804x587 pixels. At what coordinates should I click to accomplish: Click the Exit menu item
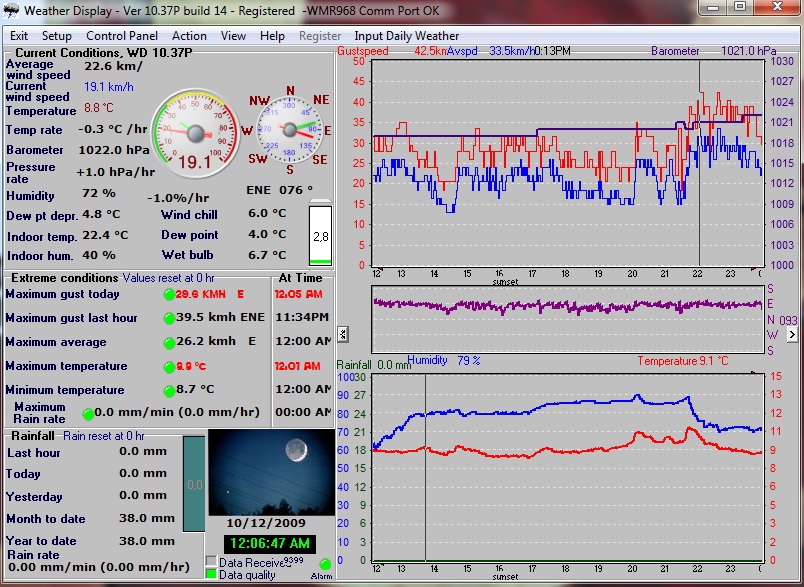pos(19,36)
